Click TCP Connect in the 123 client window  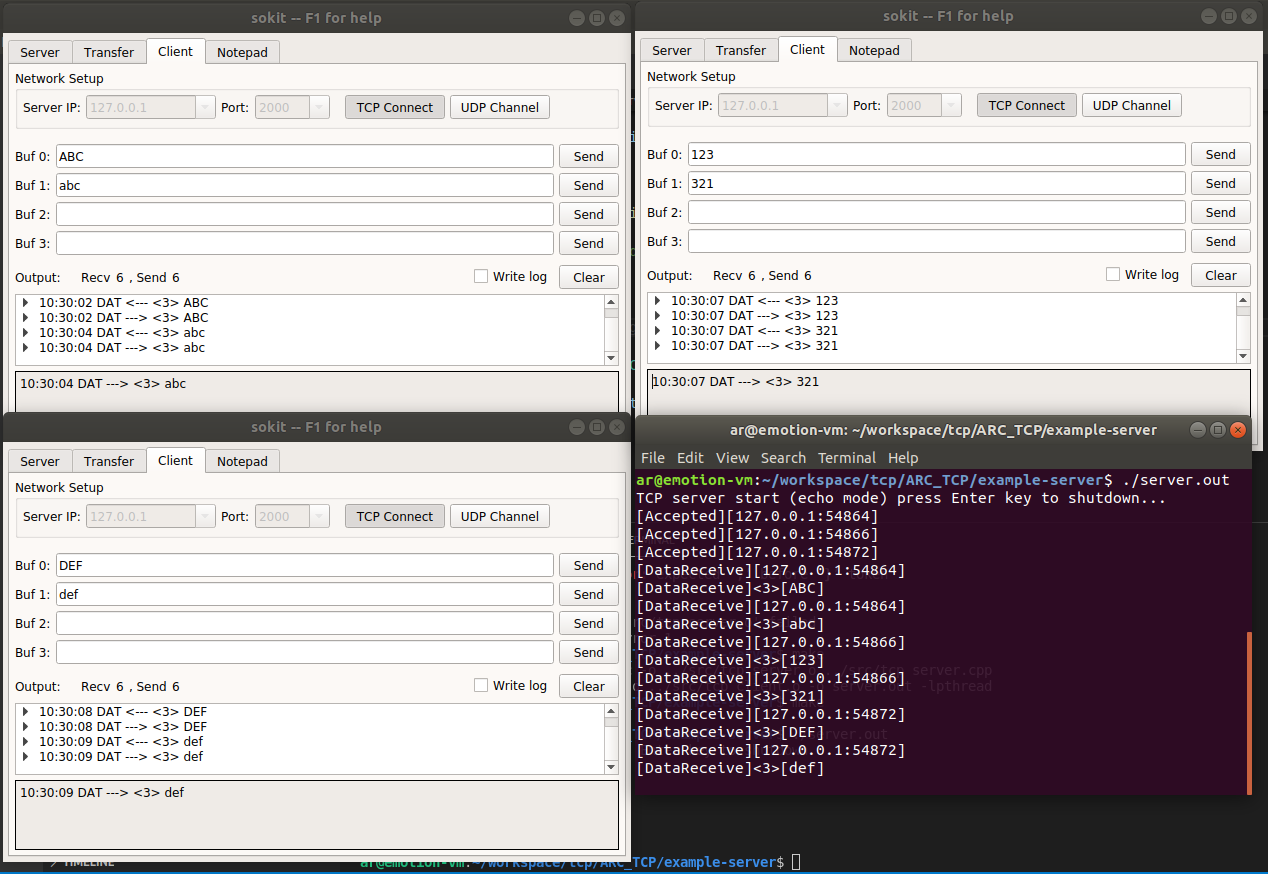click(1027, 105)
